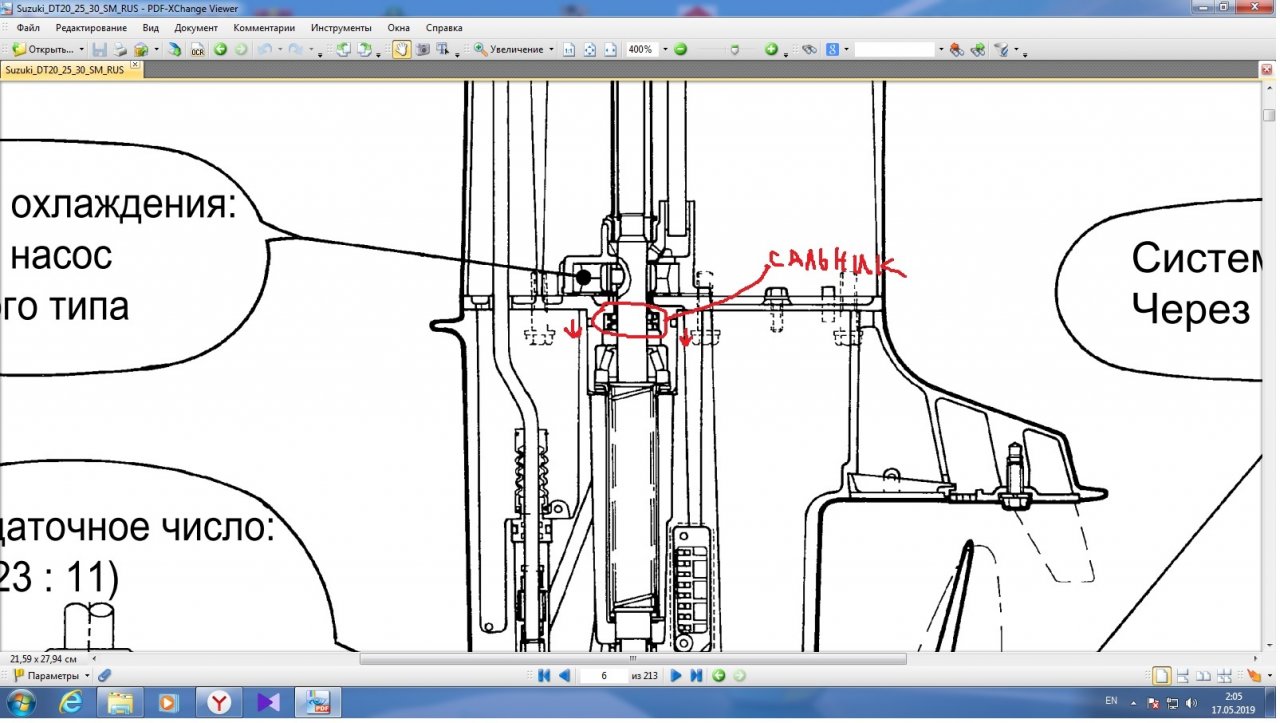The height and width of the screenshot is (723, 1280).
Task: Click the Snapshot camera tool
Action: [422, 49]
